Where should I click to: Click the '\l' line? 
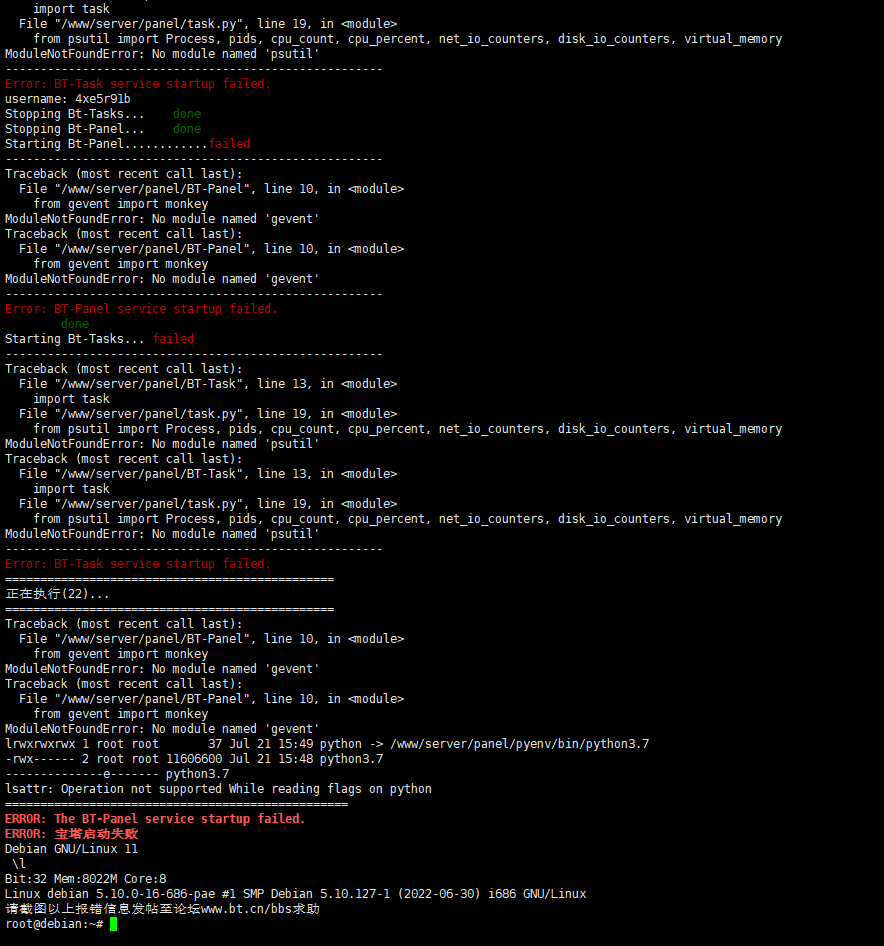point(19,864)
